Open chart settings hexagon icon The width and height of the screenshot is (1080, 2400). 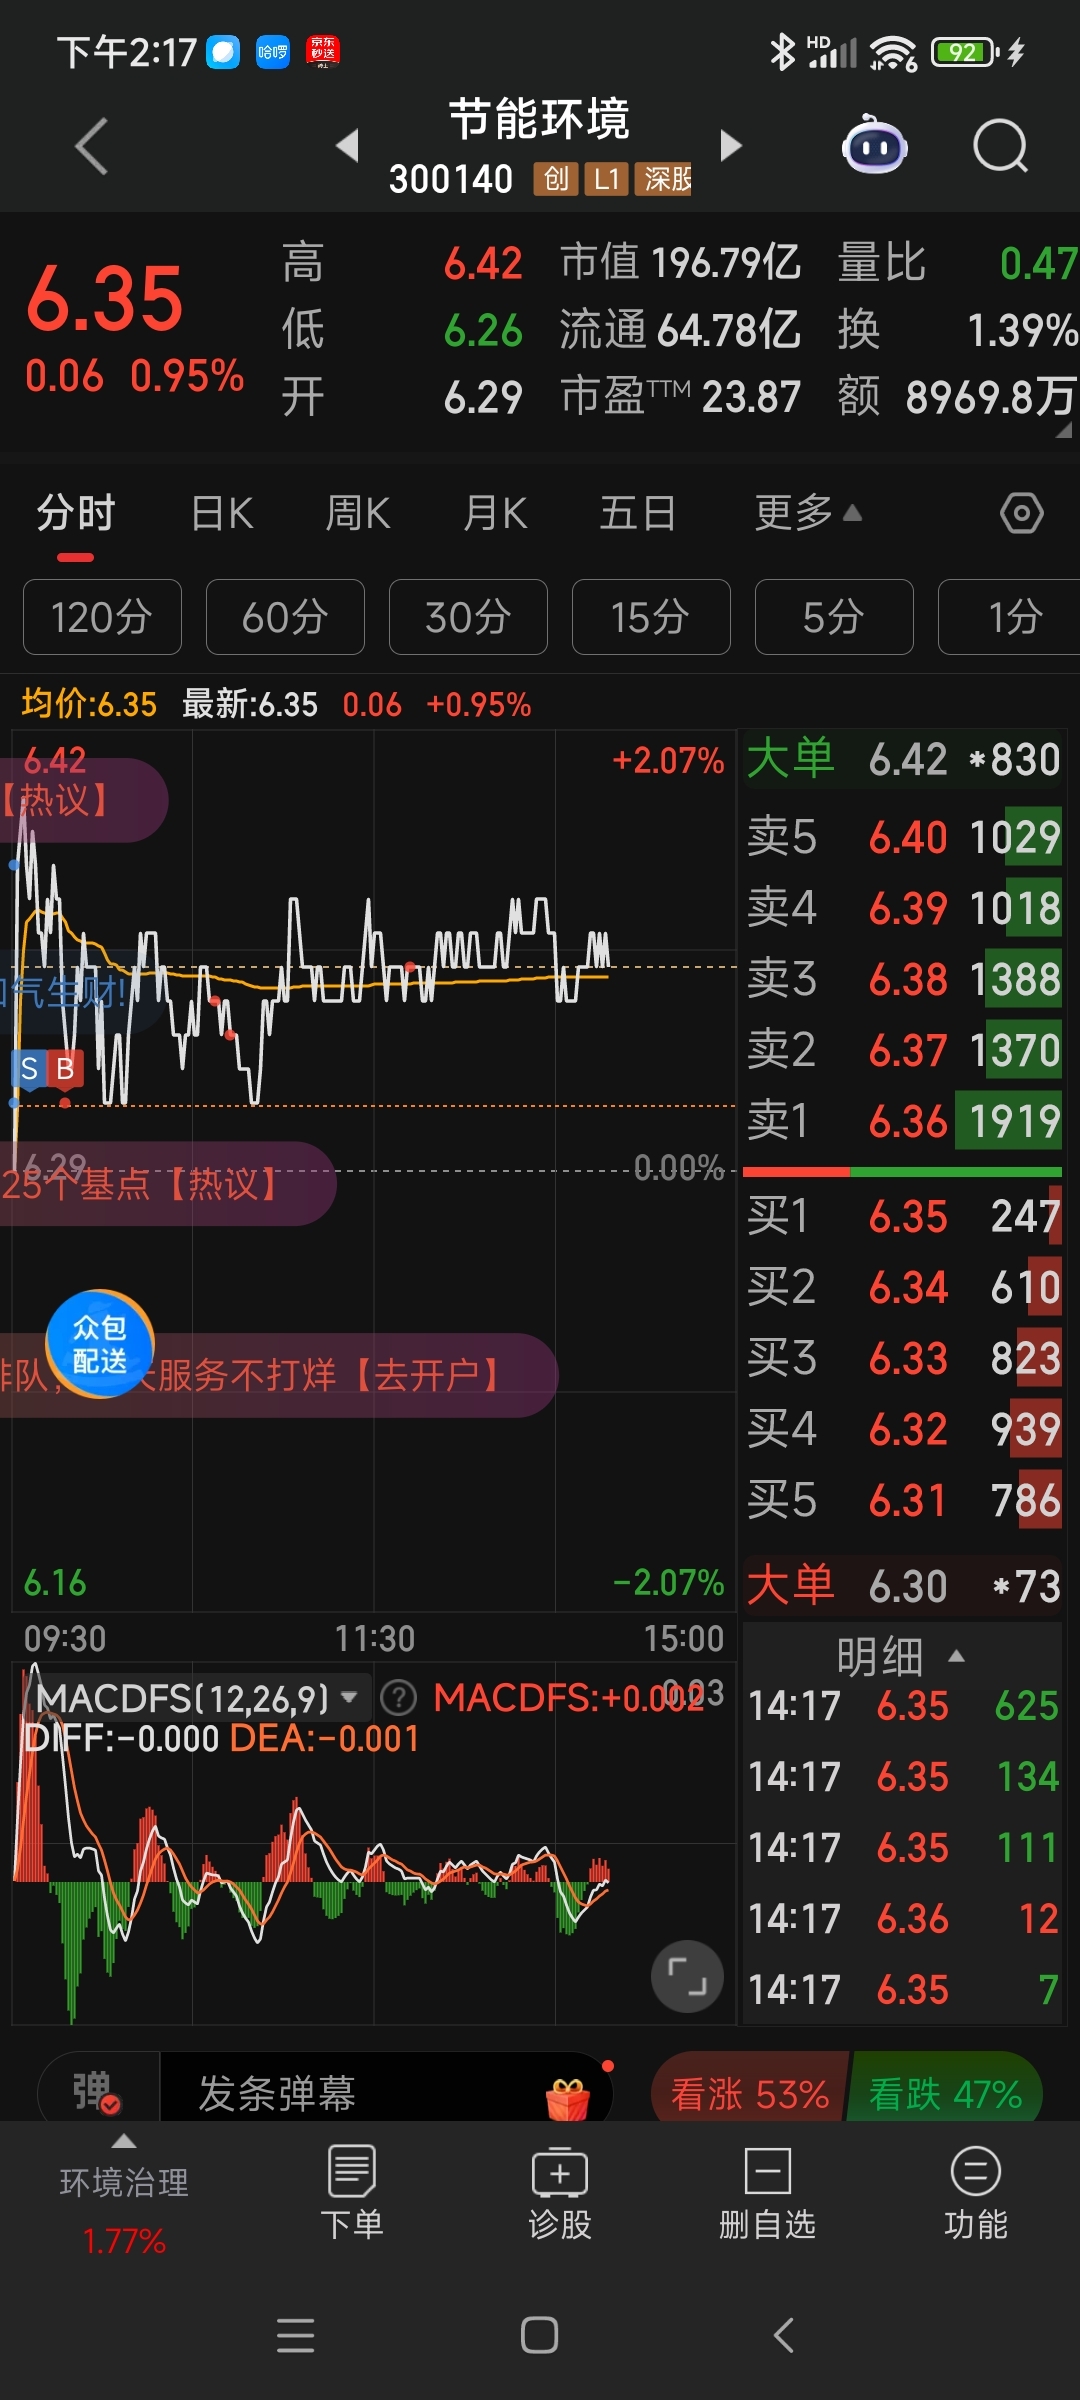tap(1021, 513)
